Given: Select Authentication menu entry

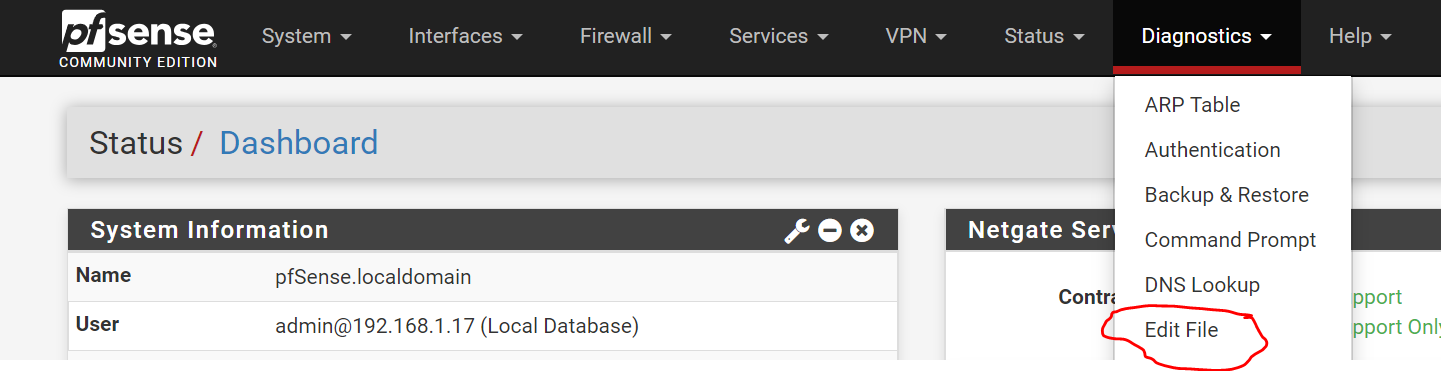Looking at the screenshot, I should [1212, 150].
